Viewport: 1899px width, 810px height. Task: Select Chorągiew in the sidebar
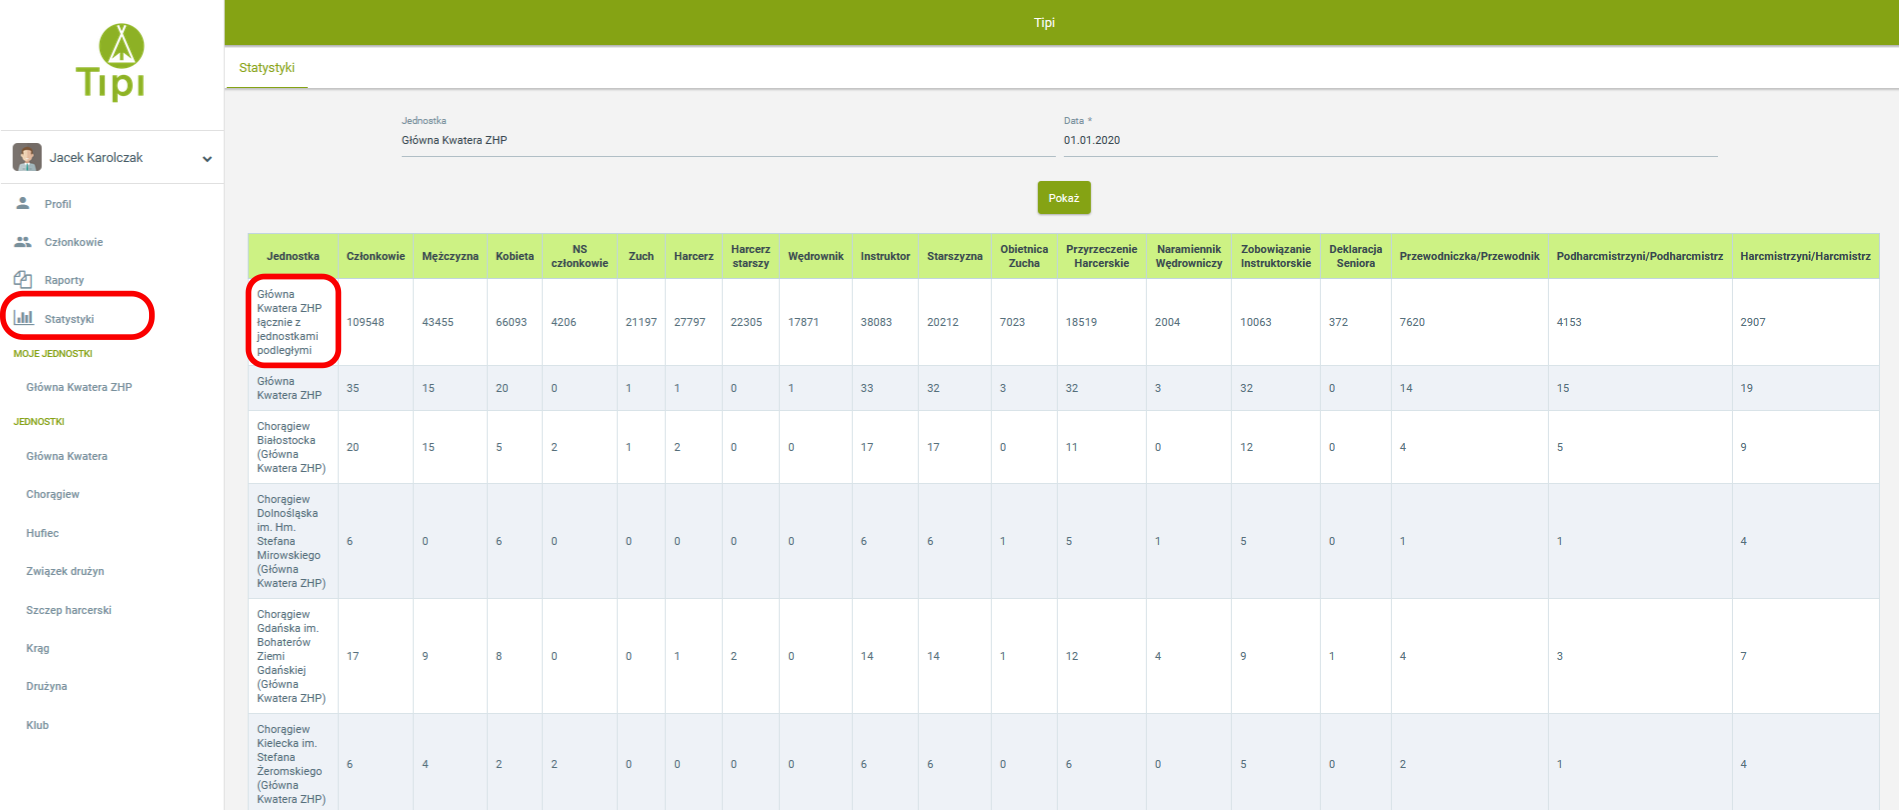click(53, 494)
